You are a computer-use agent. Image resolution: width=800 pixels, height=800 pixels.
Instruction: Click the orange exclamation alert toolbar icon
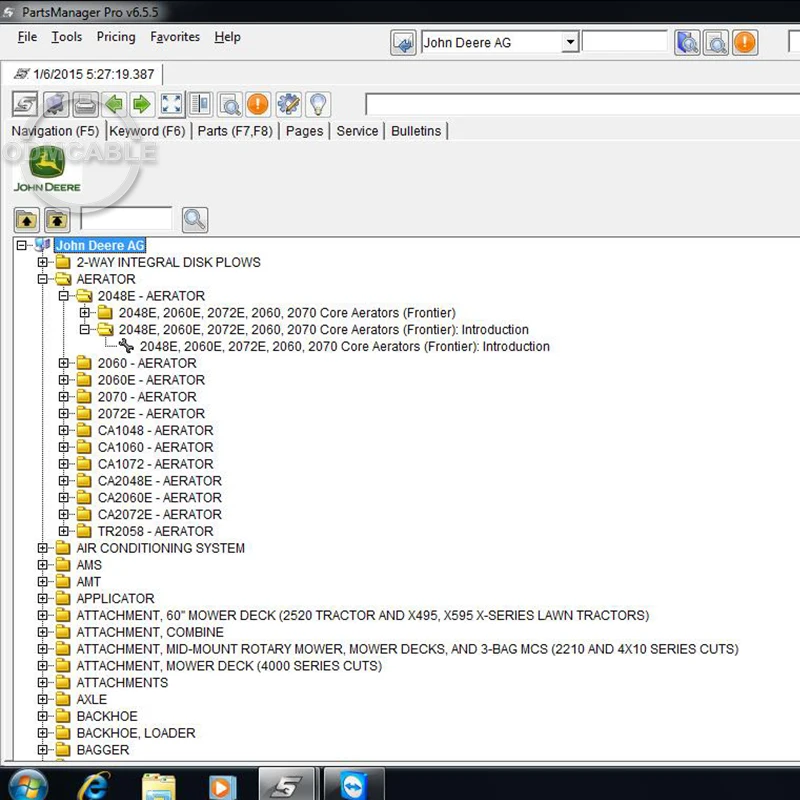pyautogui.click(x=258, y=105)
